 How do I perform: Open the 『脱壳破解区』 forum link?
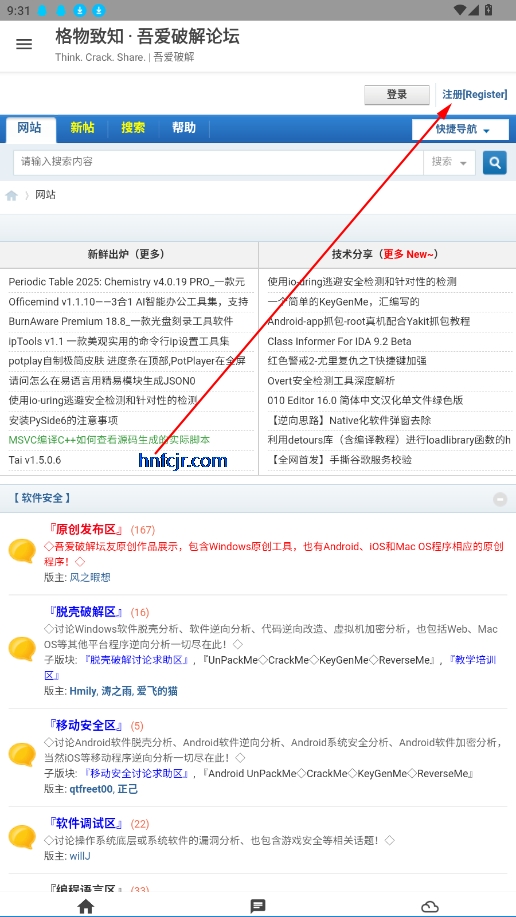[86, 612]
